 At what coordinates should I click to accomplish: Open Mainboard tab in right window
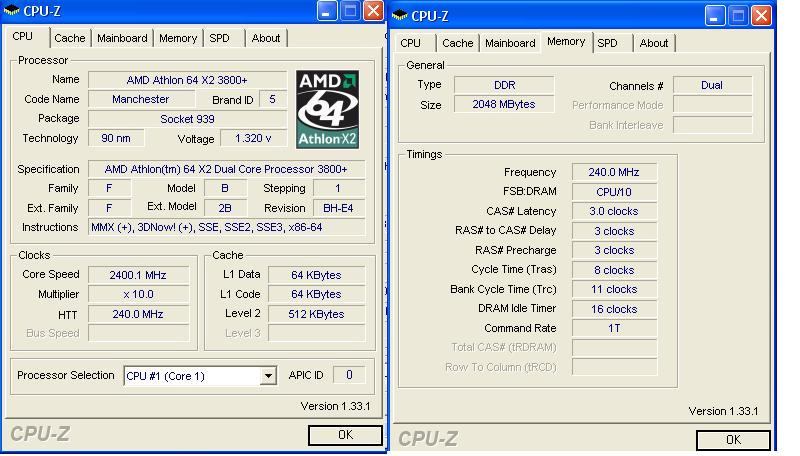pyautogui.click(x=510, y=43)
